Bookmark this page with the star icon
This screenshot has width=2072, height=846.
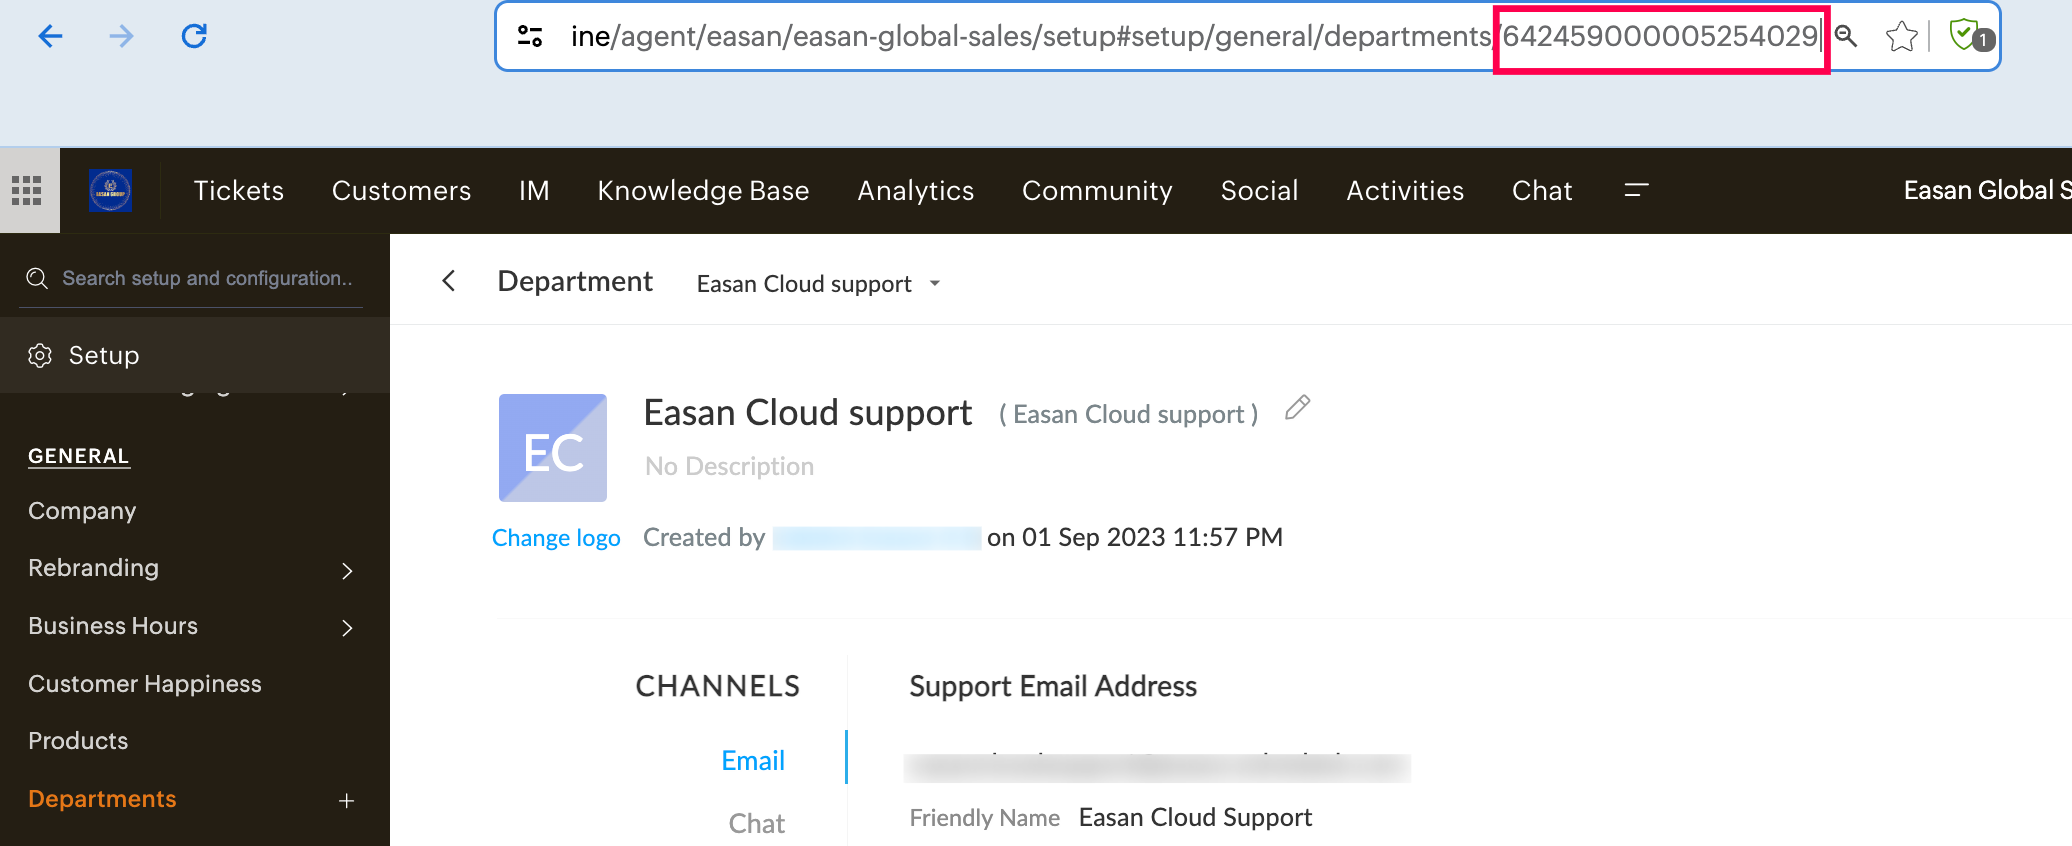(x=1901, y=37)
